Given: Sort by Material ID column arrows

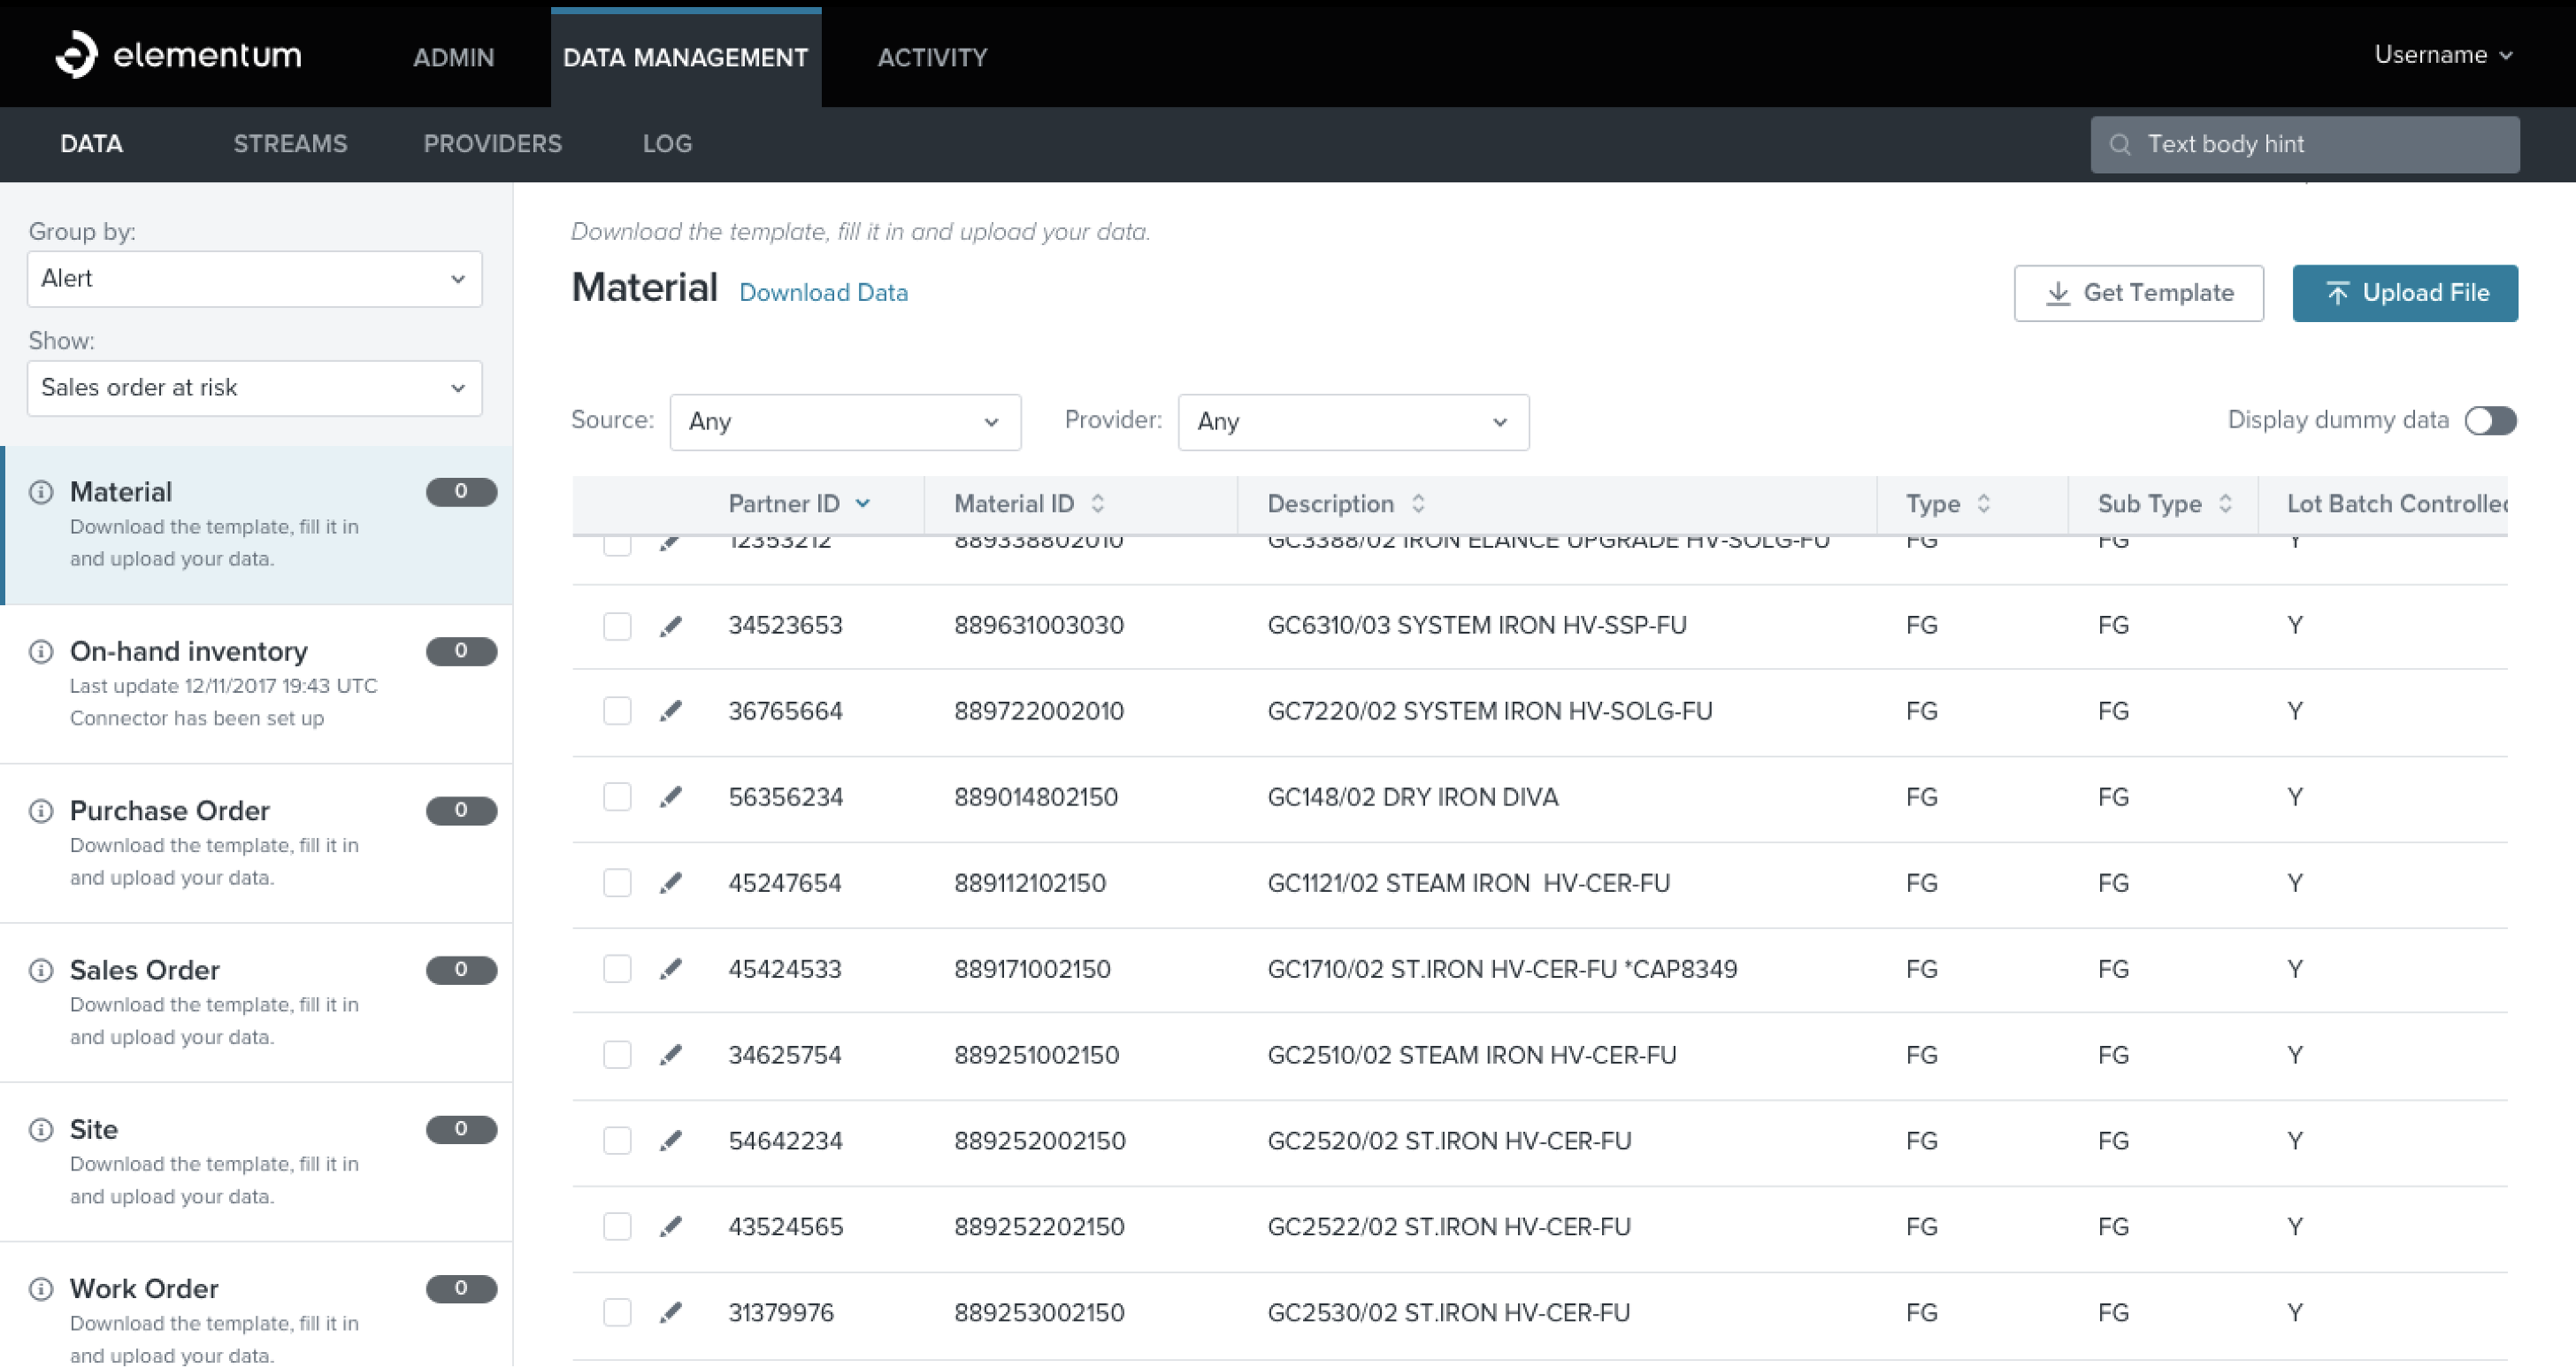Looking at the screenshot, I should click(x=1098, y=503).
